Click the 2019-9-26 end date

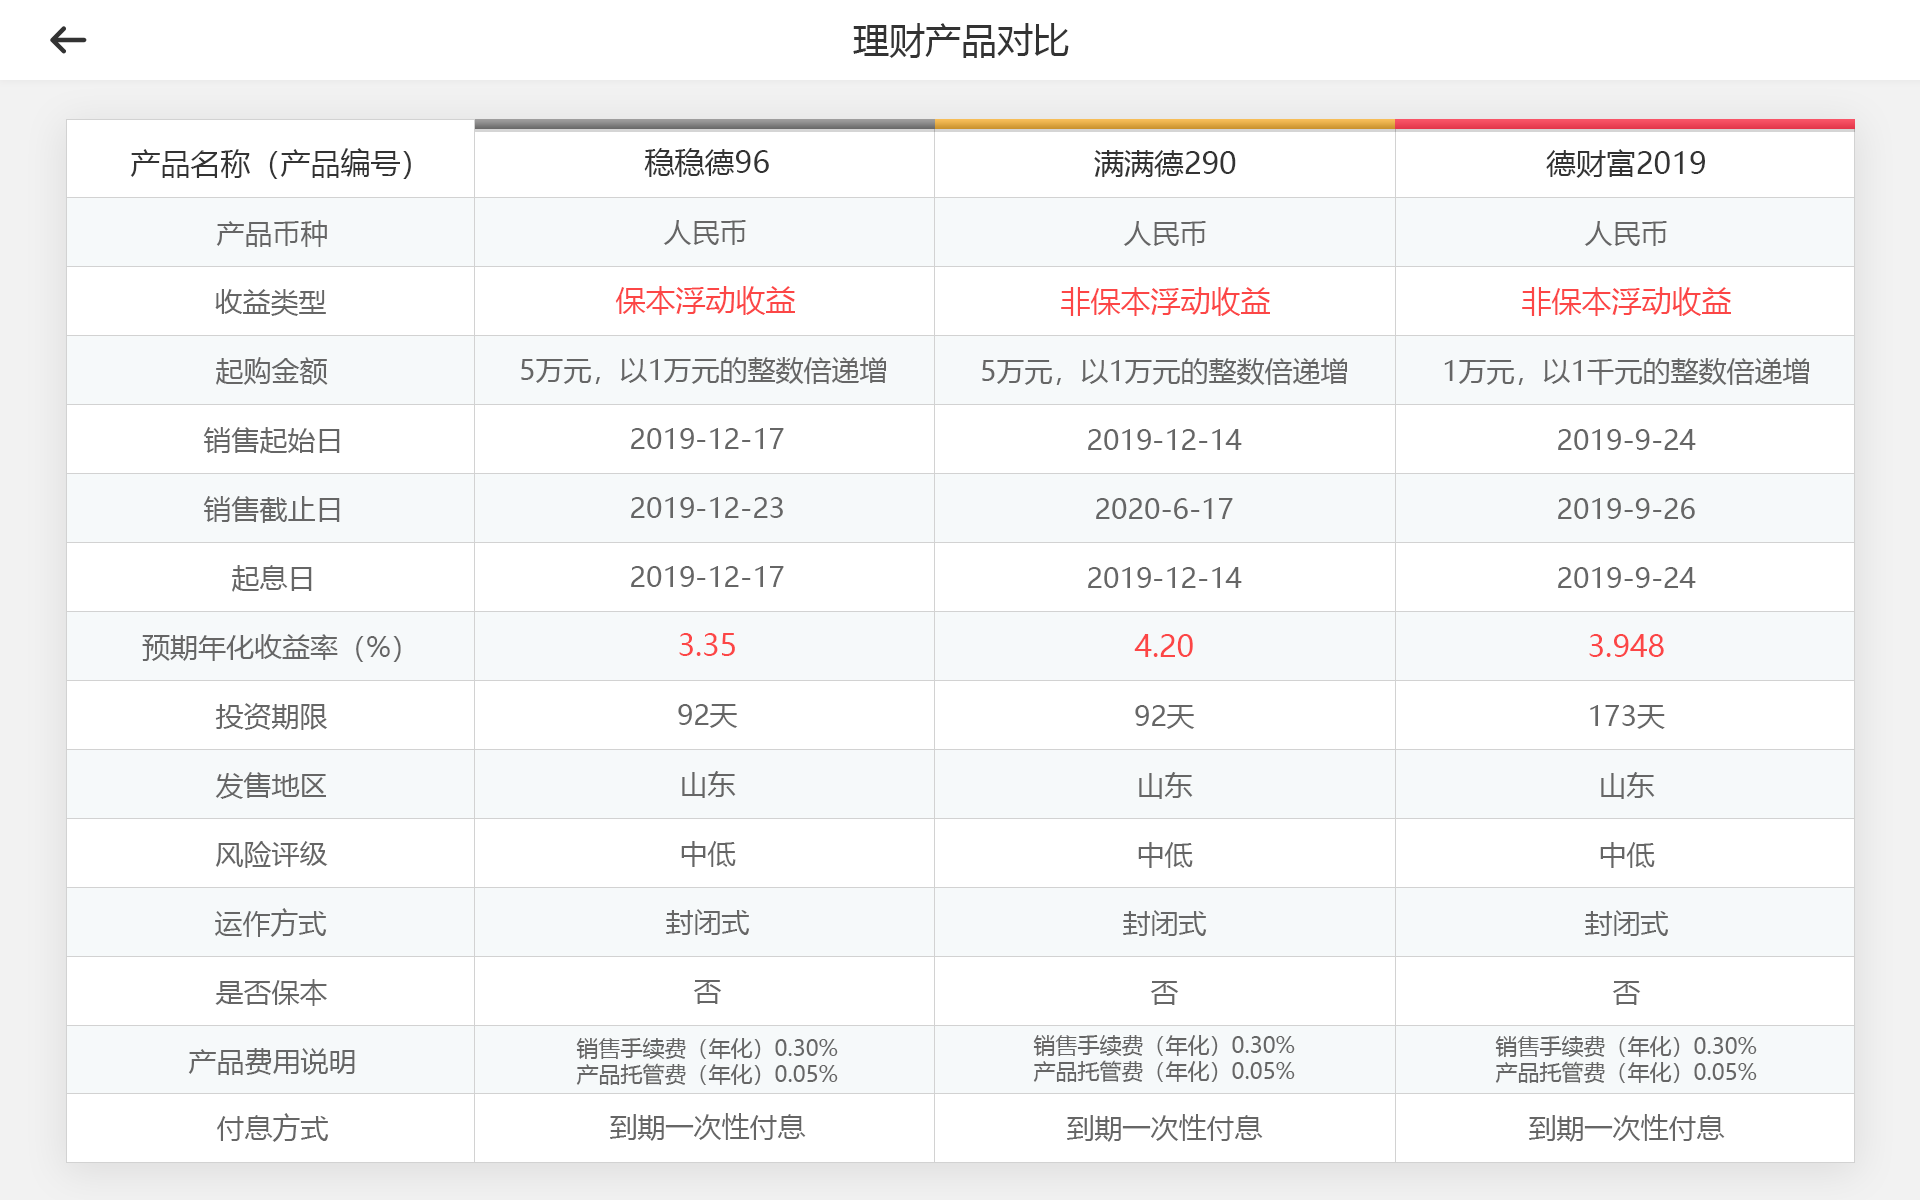coord(1625,509)
